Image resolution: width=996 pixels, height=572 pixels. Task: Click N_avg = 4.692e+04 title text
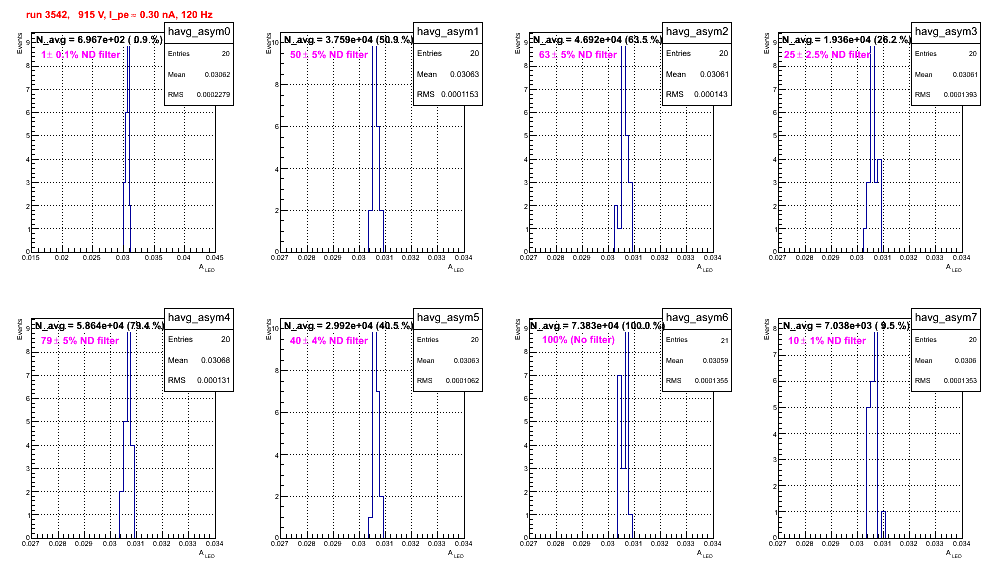point(596,39)
